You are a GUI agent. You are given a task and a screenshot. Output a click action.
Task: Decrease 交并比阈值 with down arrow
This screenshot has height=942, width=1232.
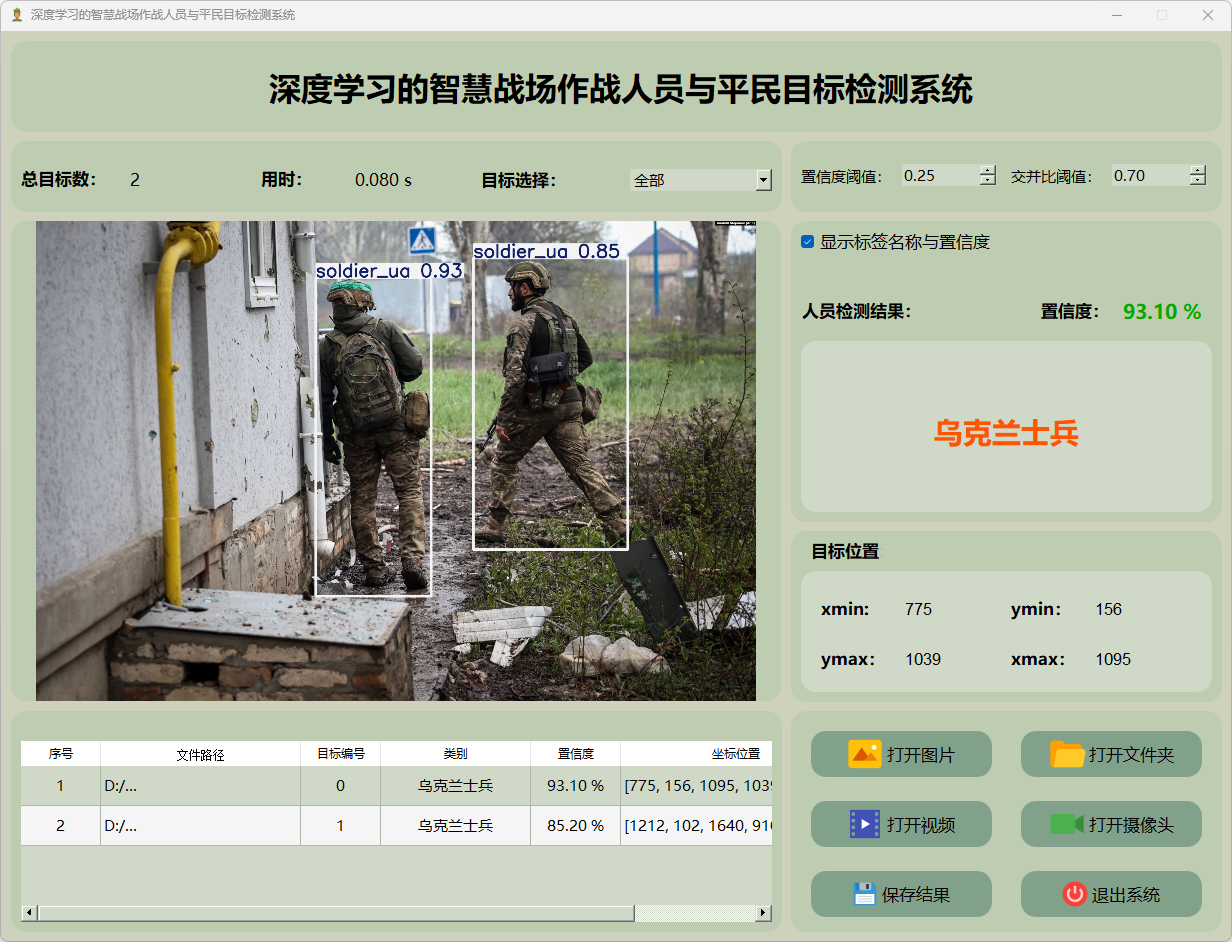pyautogui.click(x=1198, y=181)
